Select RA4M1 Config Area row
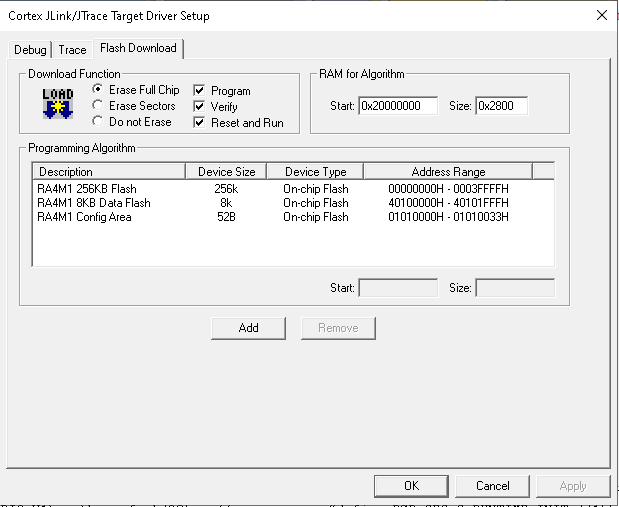619x507 pixels. [x=293, y=217]
